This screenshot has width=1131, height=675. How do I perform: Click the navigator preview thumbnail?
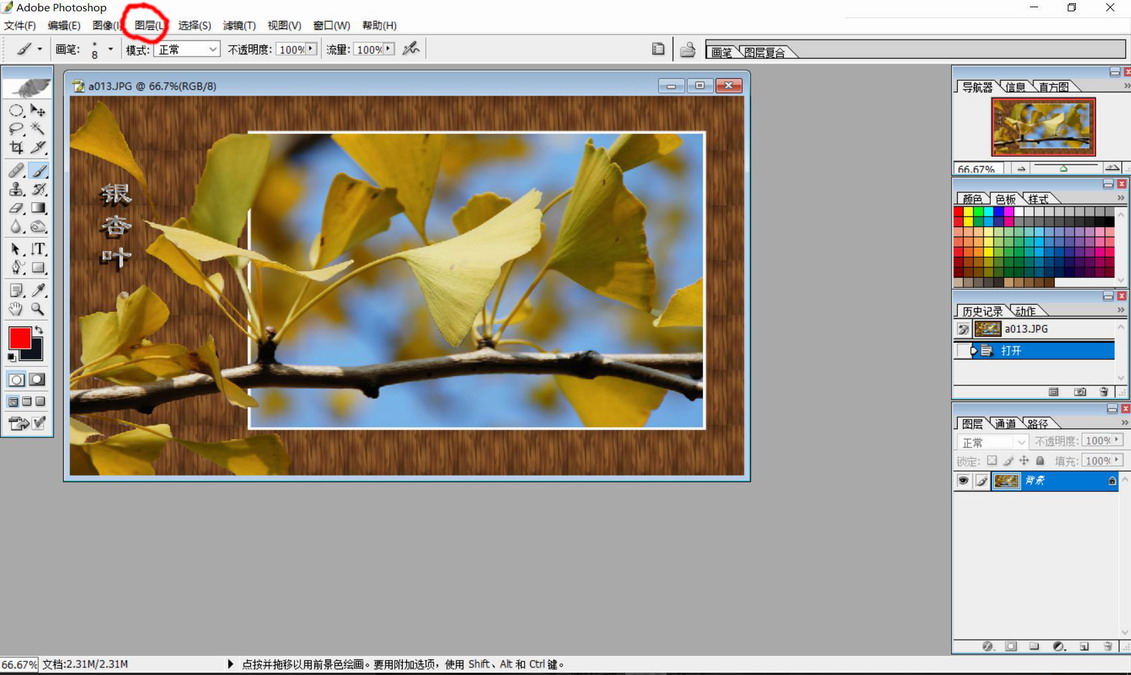(x=1043, y=126)
